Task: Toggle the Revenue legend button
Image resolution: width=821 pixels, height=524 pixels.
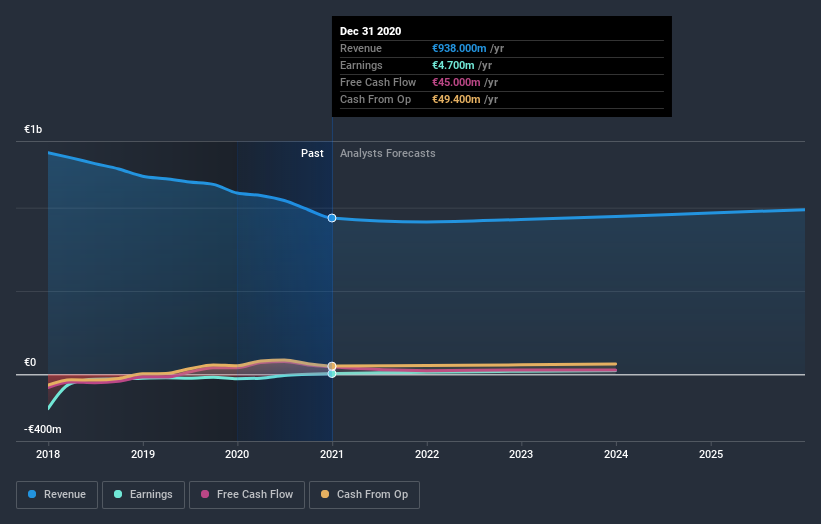Action: pyautogui.click(x=57, y=495)
